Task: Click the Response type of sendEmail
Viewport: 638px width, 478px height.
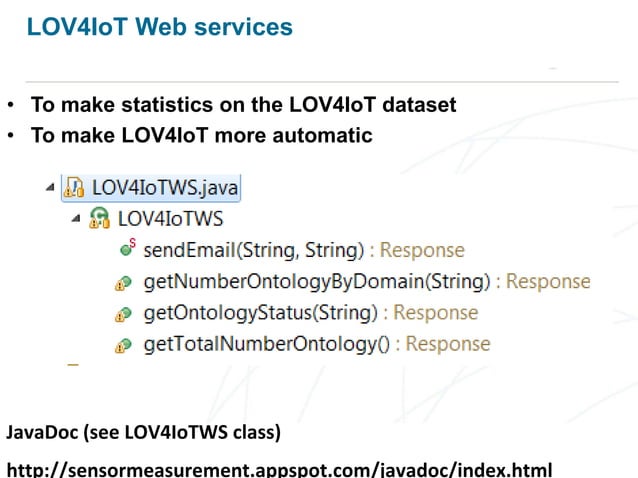Action: [422, 250]
